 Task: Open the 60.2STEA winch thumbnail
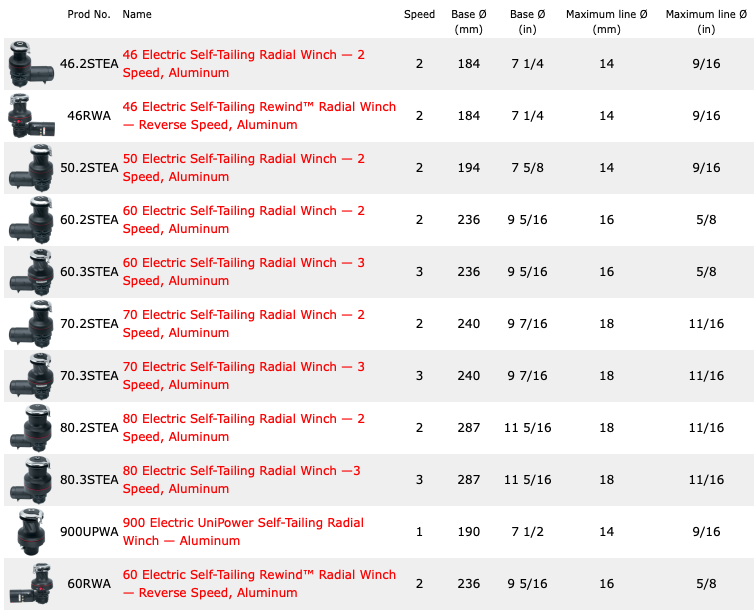[x=31, y=220]
